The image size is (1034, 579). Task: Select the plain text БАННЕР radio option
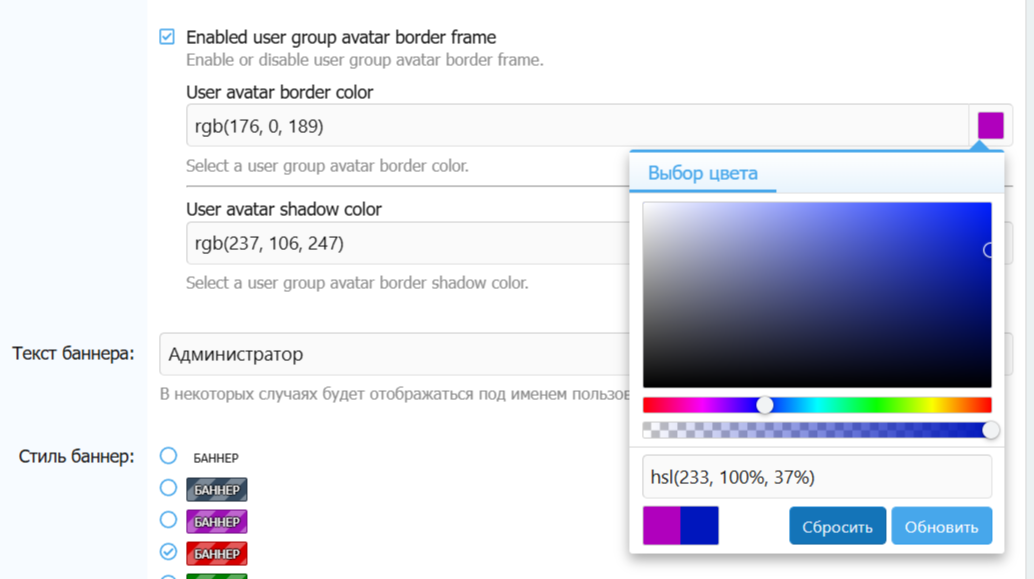168,456
